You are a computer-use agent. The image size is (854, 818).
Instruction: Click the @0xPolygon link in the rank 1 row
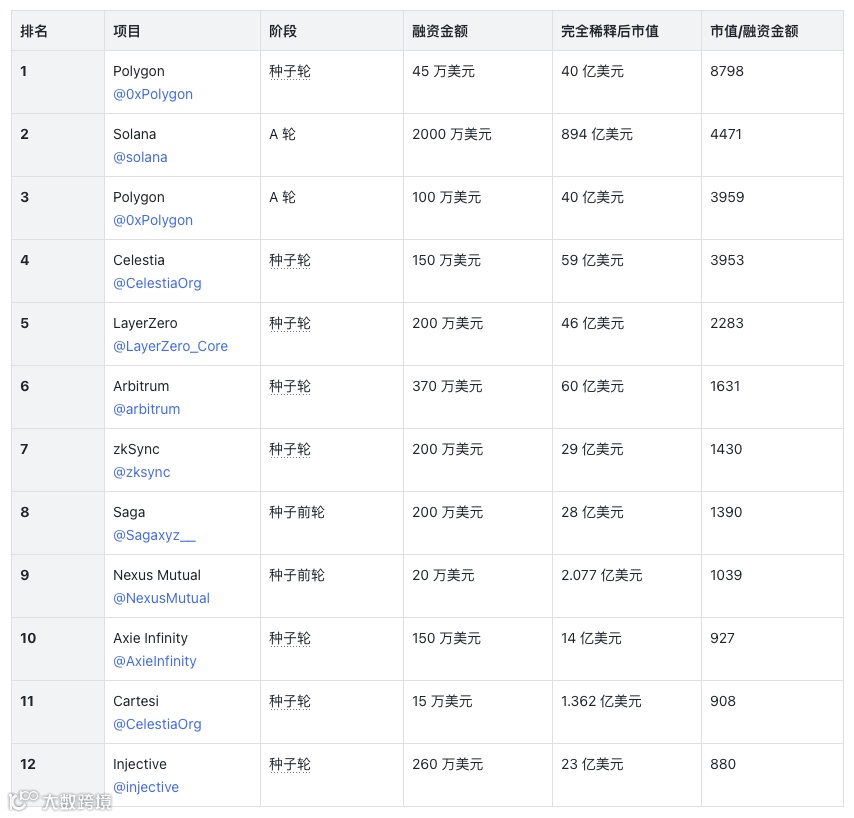coord(153,94)
